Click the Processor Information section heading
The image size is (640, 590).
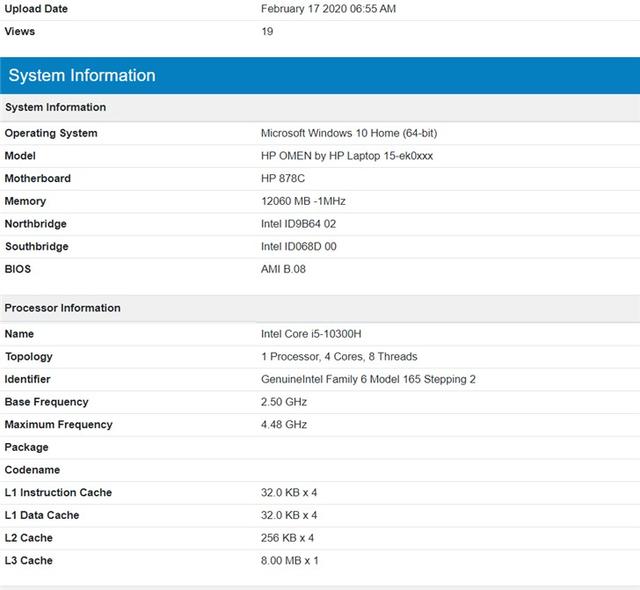(x=62, y=308)
